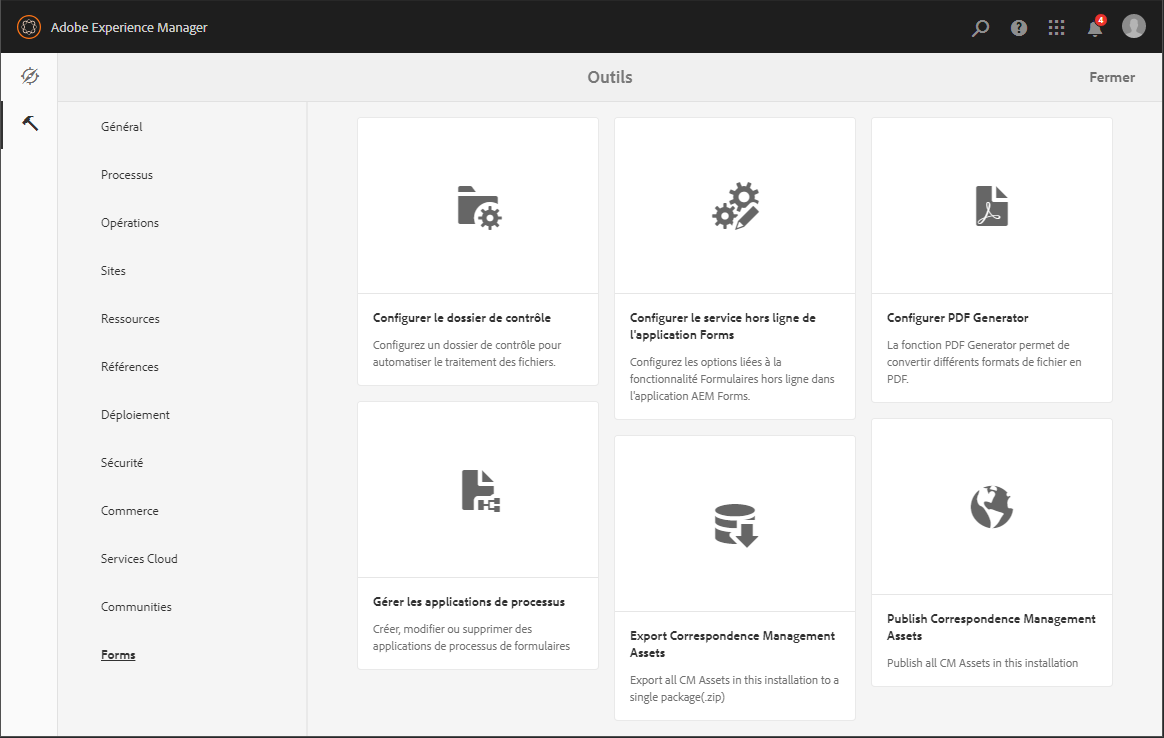Select the Ressources category
1164x738 pixels.
131,319
